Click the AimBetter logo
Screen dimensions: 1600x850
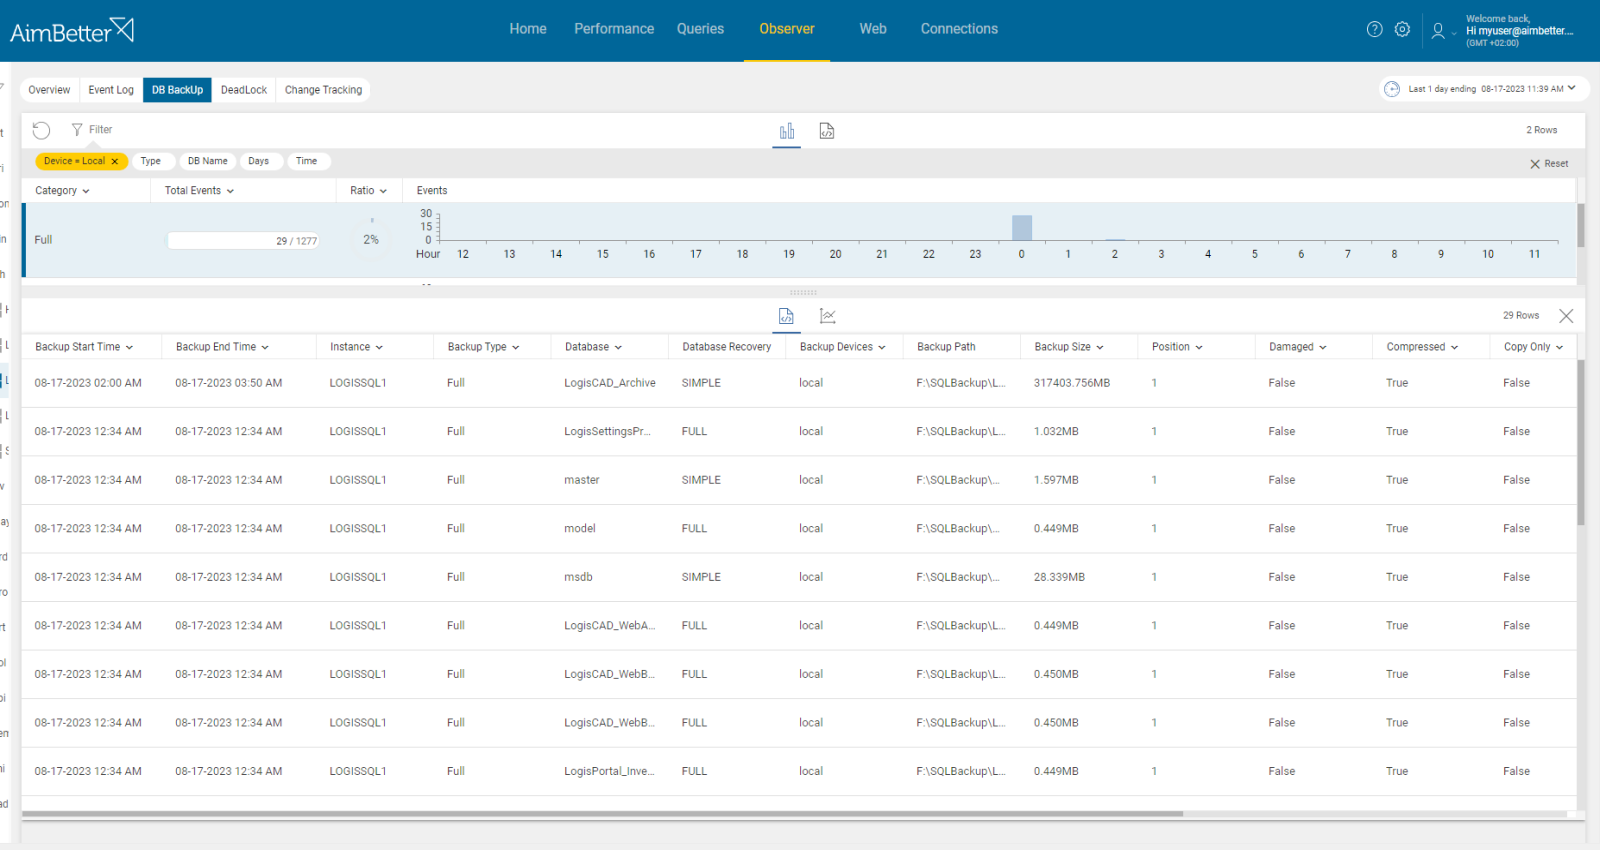(72, 30)
